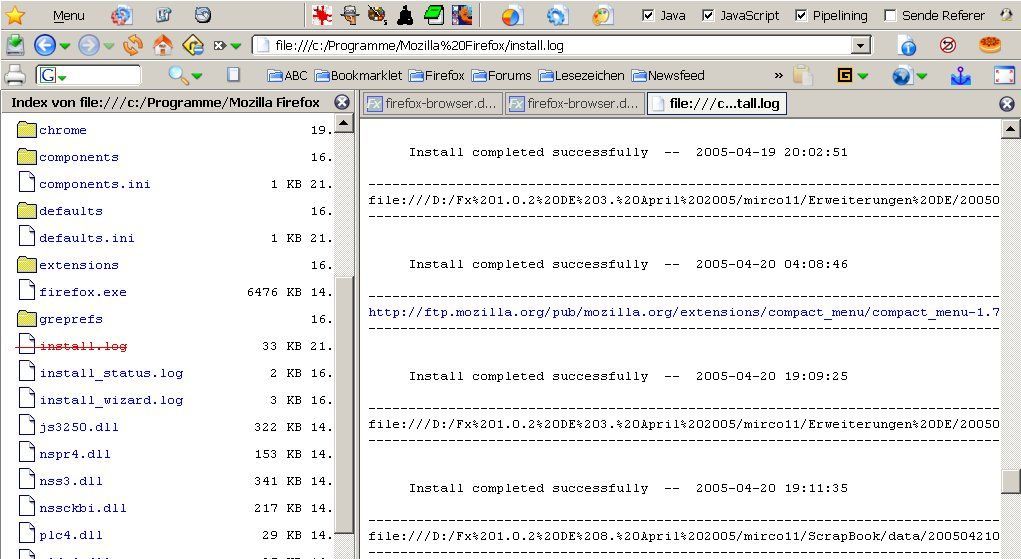Open the Forward history dropdown arrow
Viewport: 1021px width, 559px height.
(x=108, y=46)
